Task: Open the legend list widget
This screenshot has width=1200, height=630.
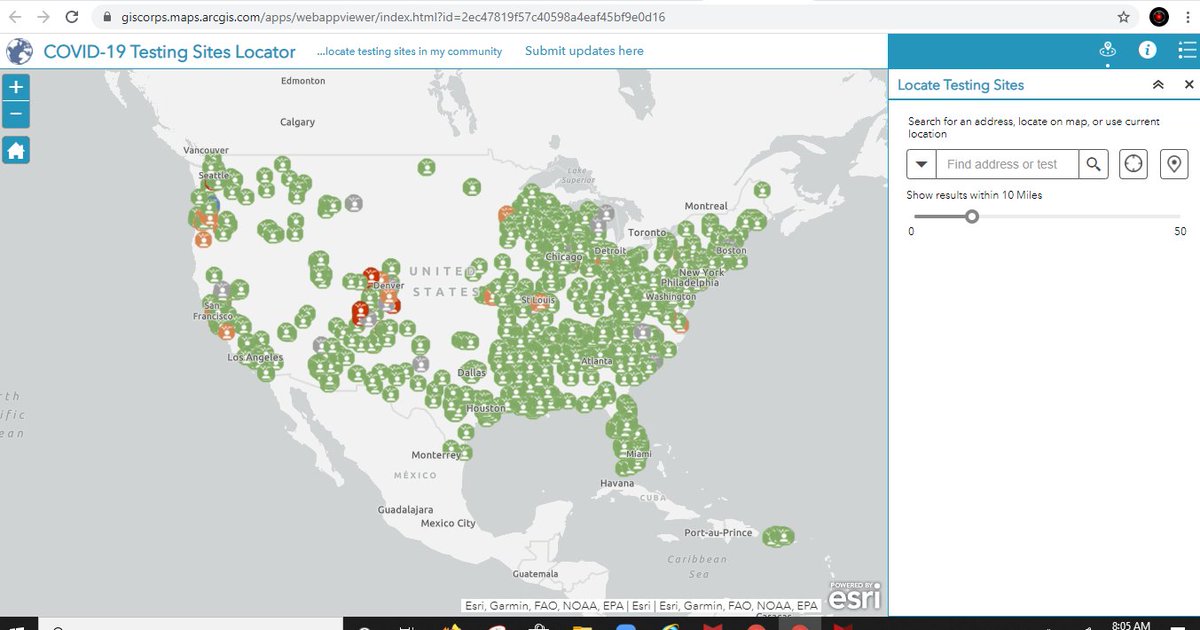Action: tap(1187, 49)
